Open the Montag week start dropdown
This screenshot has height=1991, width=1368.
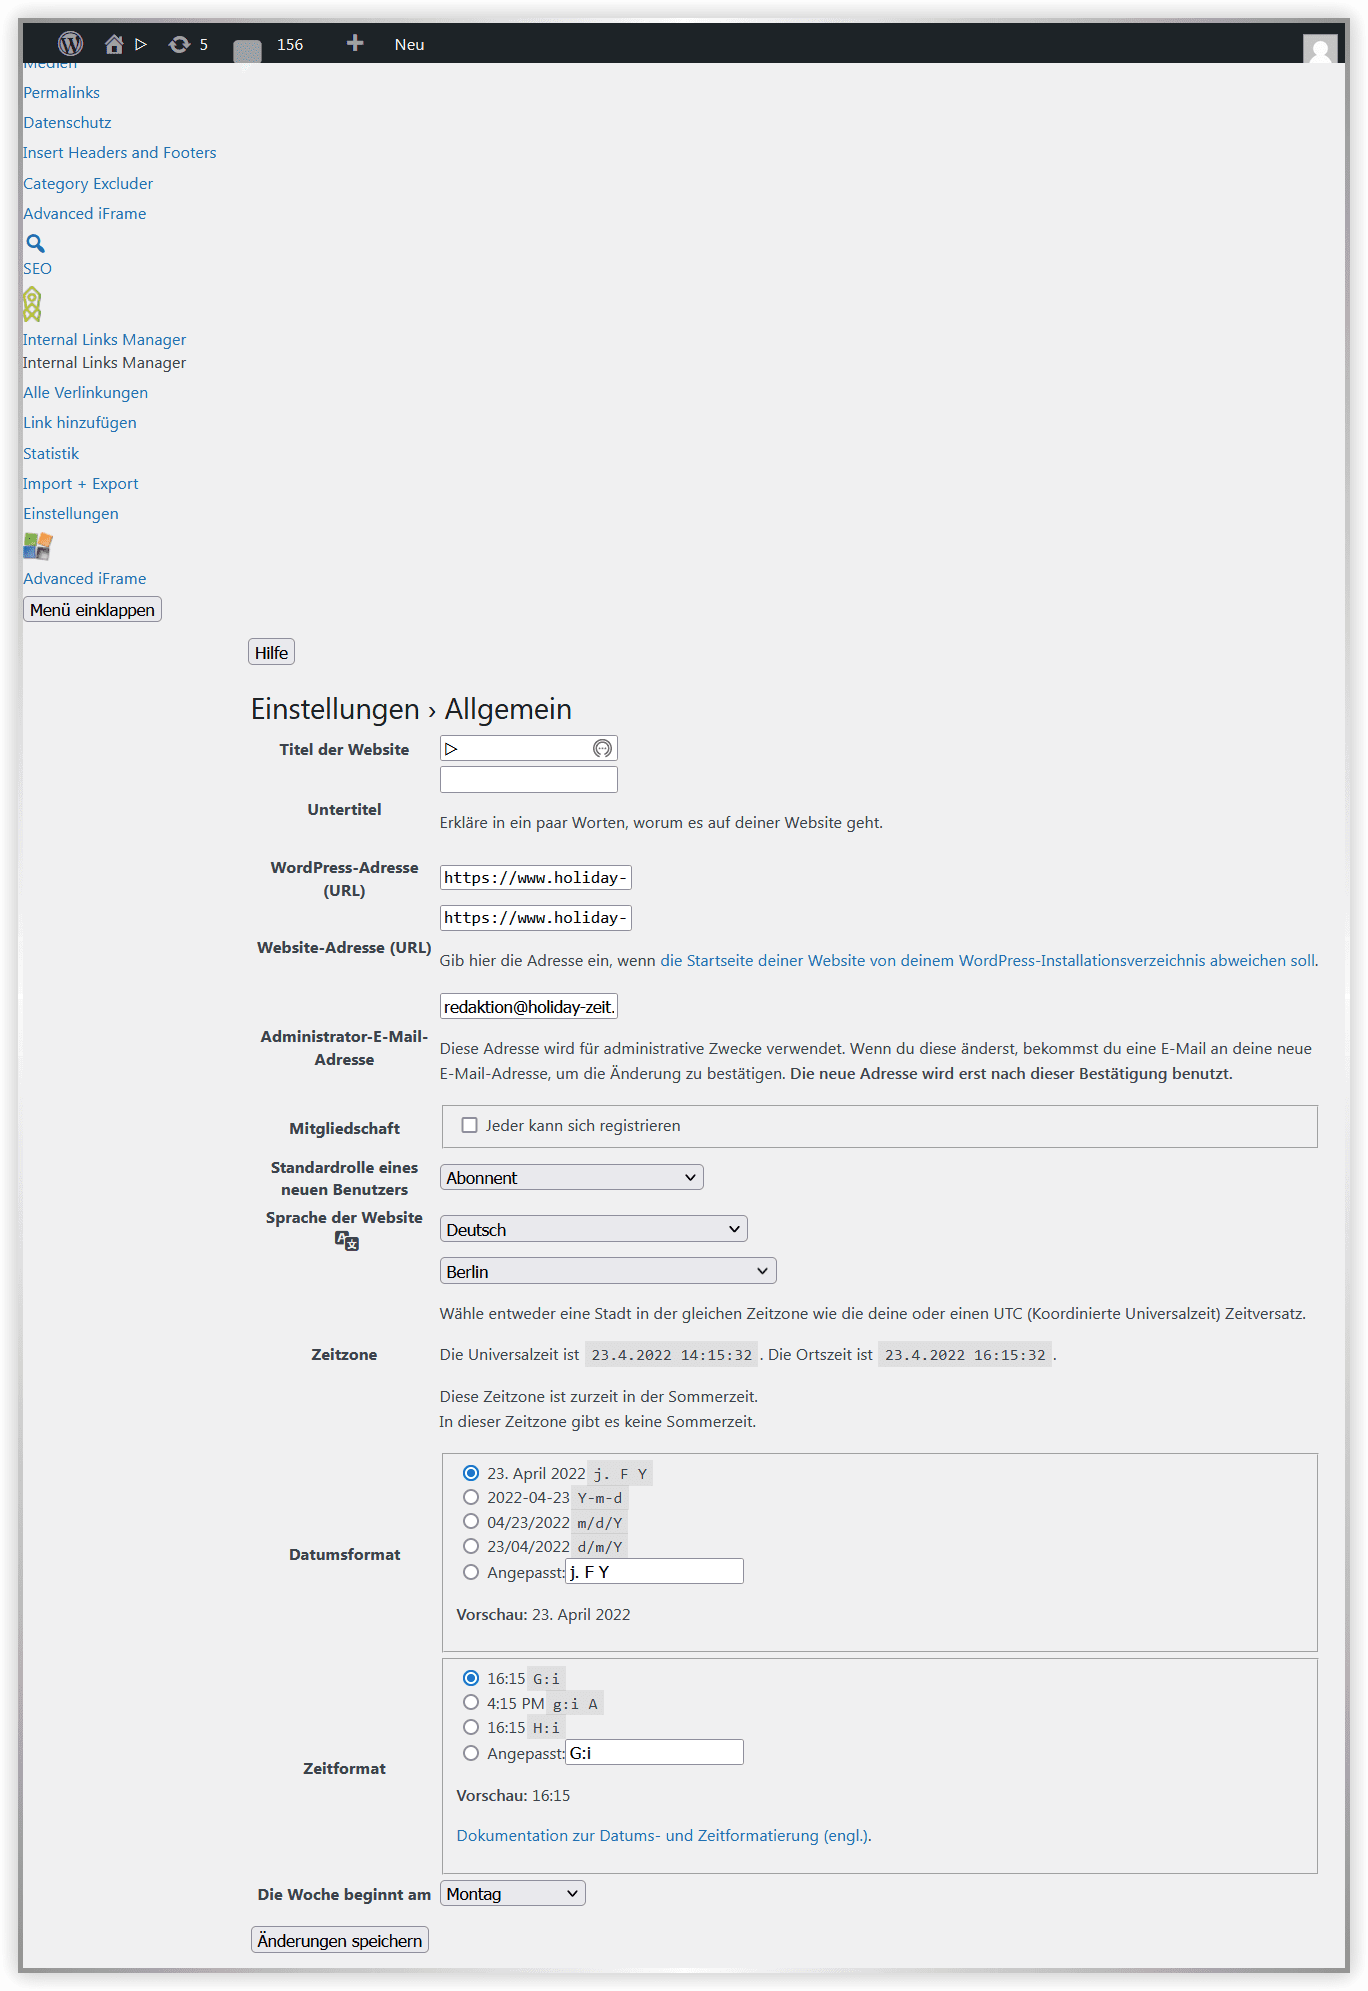point(512,1893)
